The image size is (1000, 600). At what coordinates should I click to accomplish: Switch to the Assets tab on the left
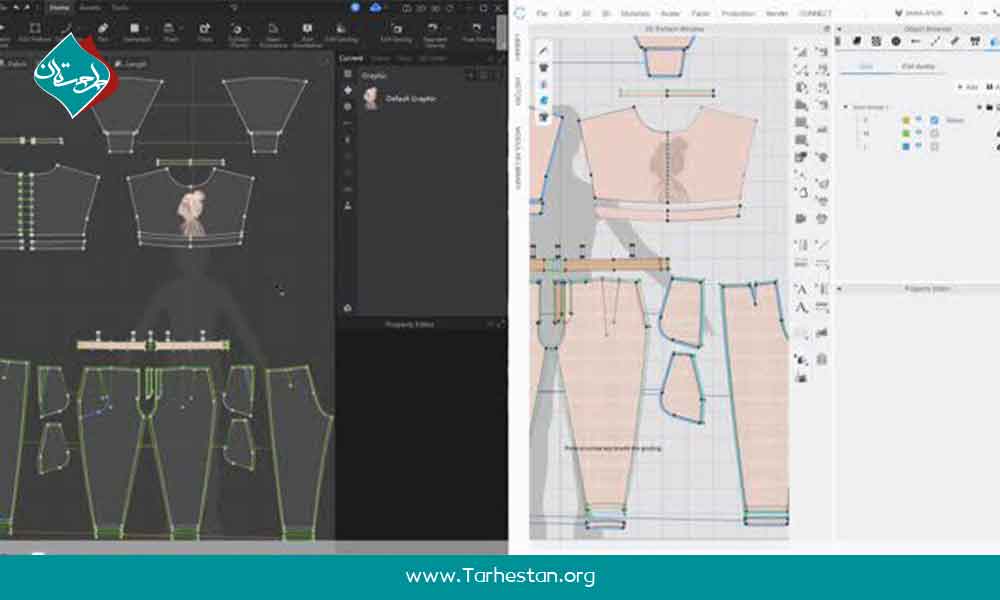(87, 6)
